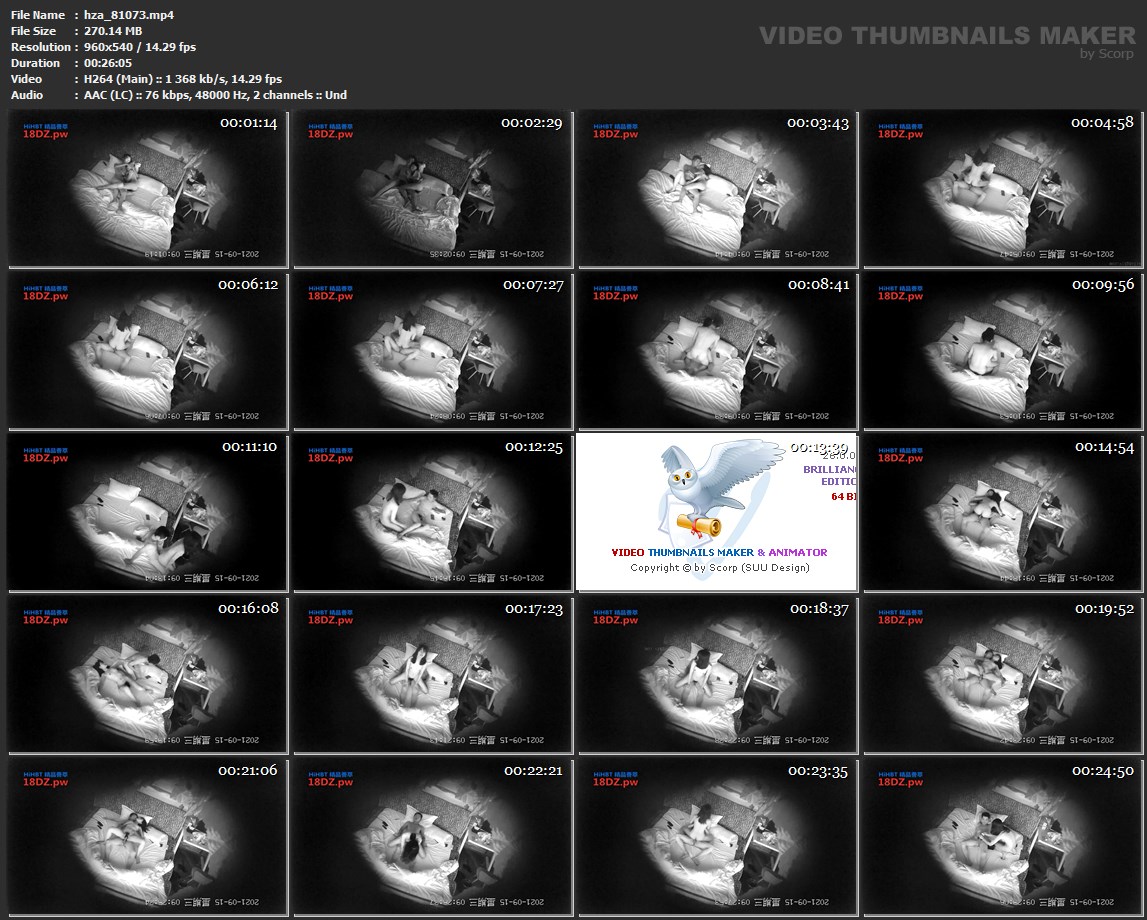Select the last thumbnail at 00:24:50
The width and height of the screenshot is (1147, 920).
click(1002, 838)
